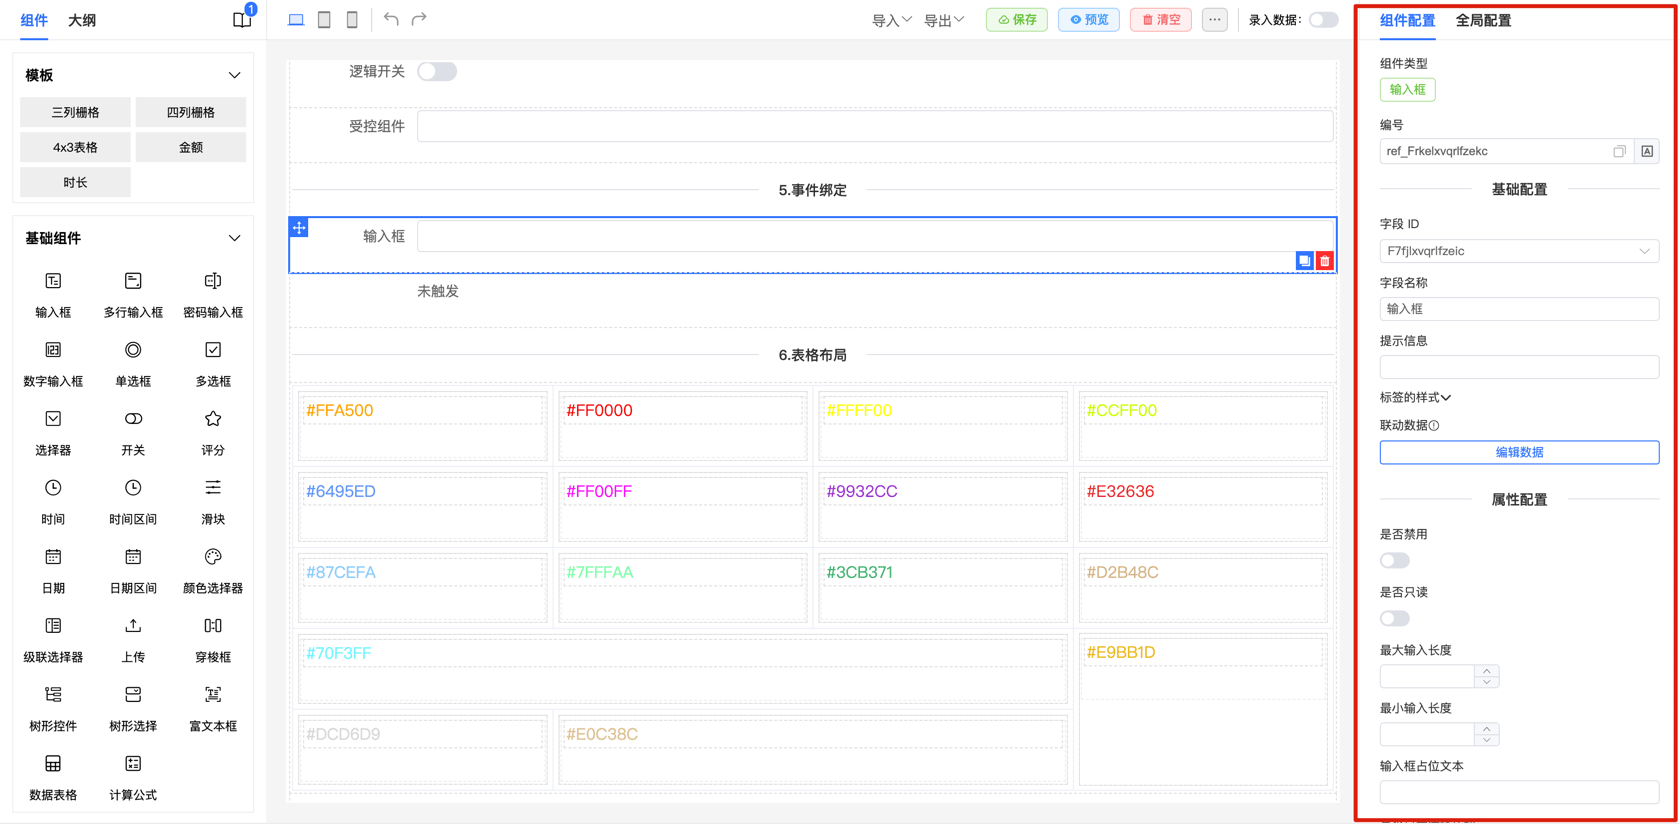Select the 穿梭框 component icon
The height and width of the screenshot is (824, 1680).
213,626
